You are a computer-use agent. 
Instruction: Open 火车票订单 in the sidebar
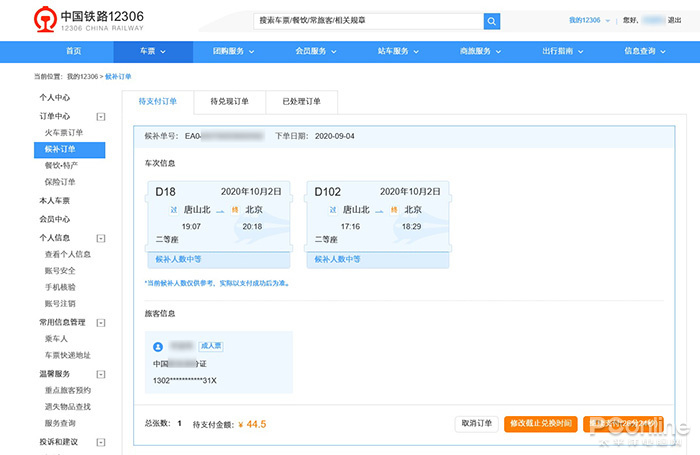point(64,132)
